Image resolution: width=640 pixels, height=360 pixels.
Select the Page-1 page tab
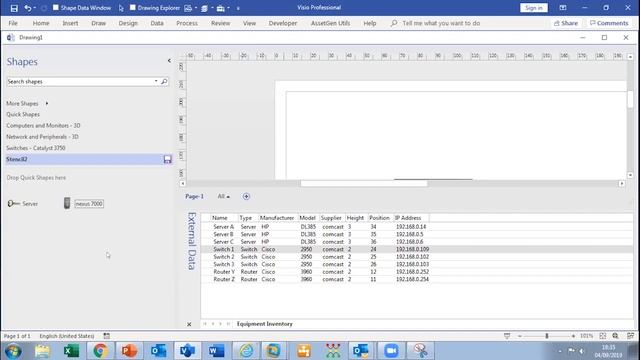[194, 196]
